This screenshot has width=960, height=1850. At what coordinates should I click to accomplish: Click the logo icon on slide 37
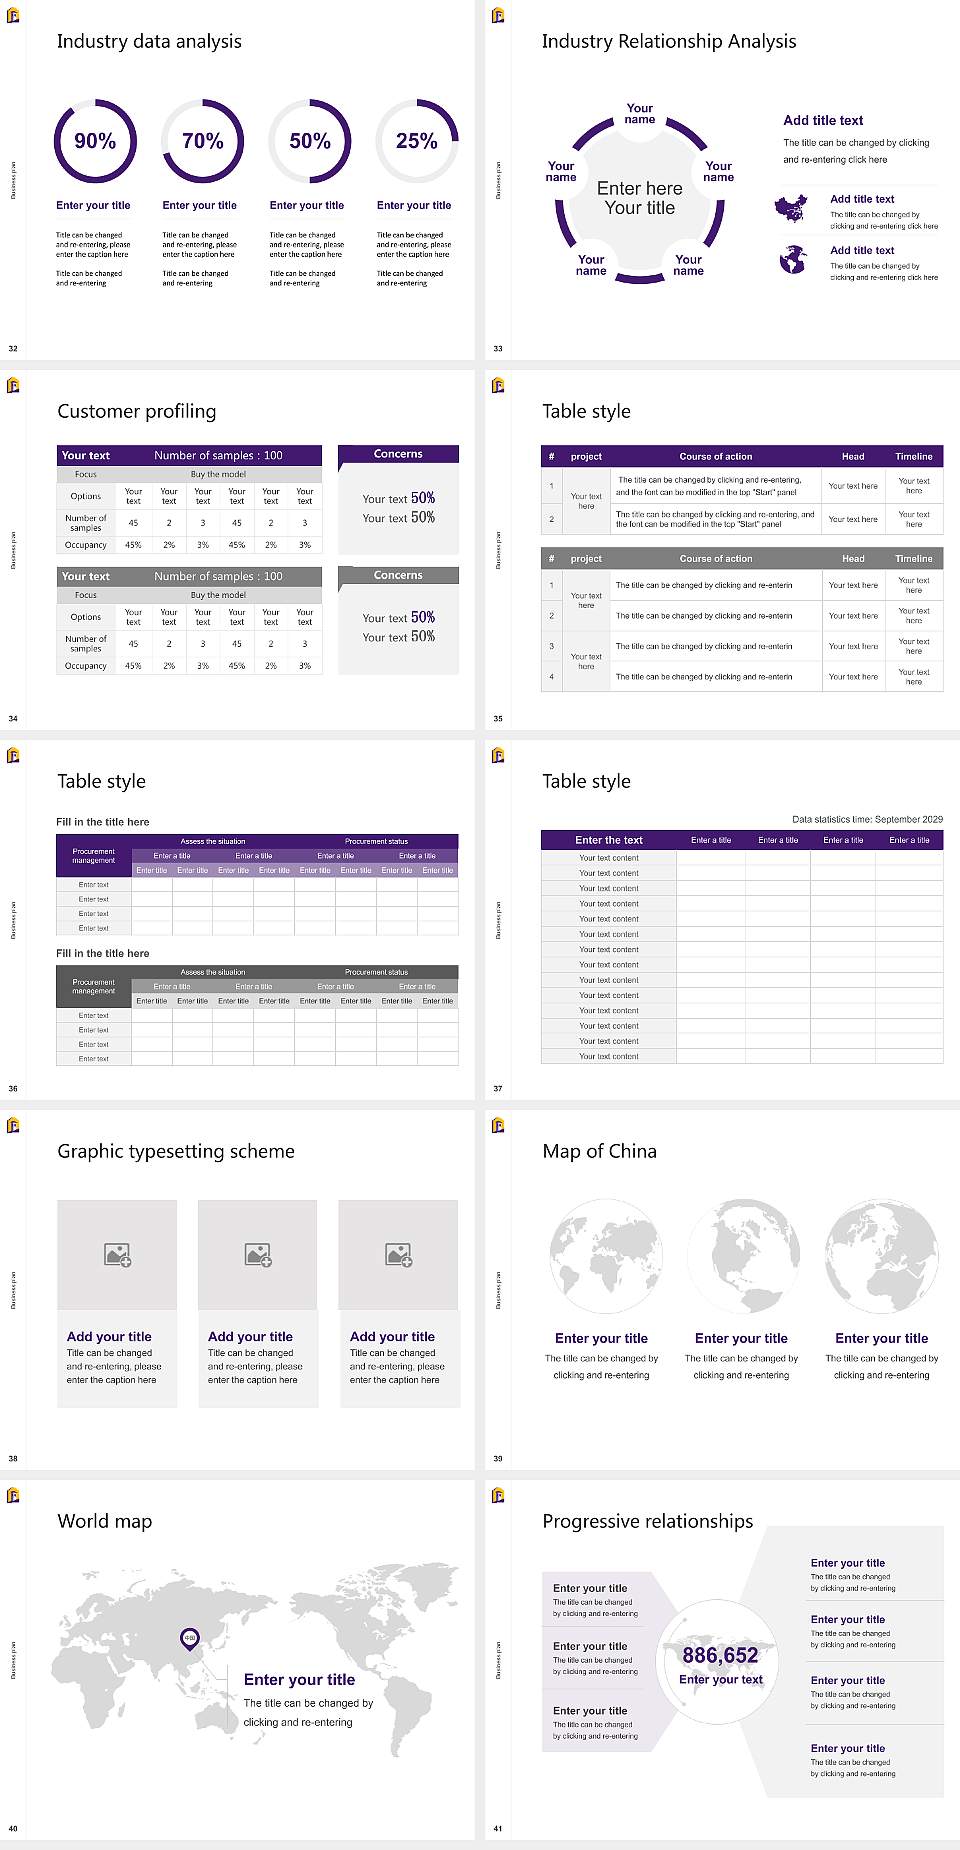click(x=498, y=755)
